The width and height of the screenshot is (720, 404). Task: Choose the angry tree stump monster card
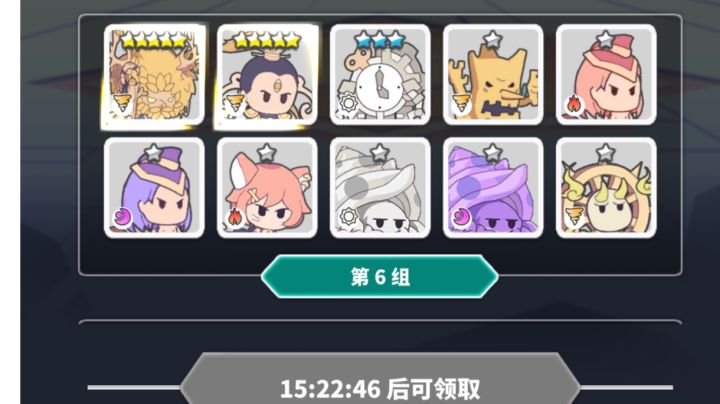pyautogui.click(x=493, y=75)
